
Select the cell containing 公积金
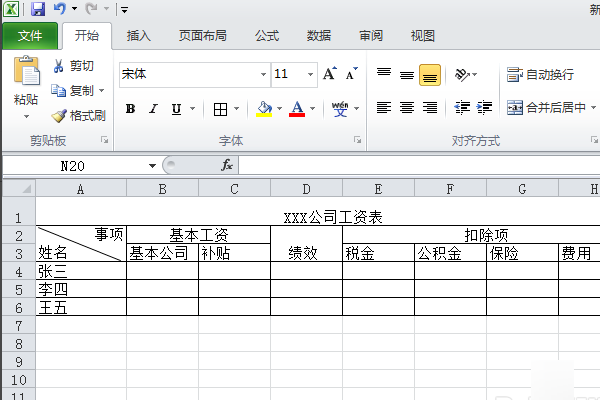[450, 253]
